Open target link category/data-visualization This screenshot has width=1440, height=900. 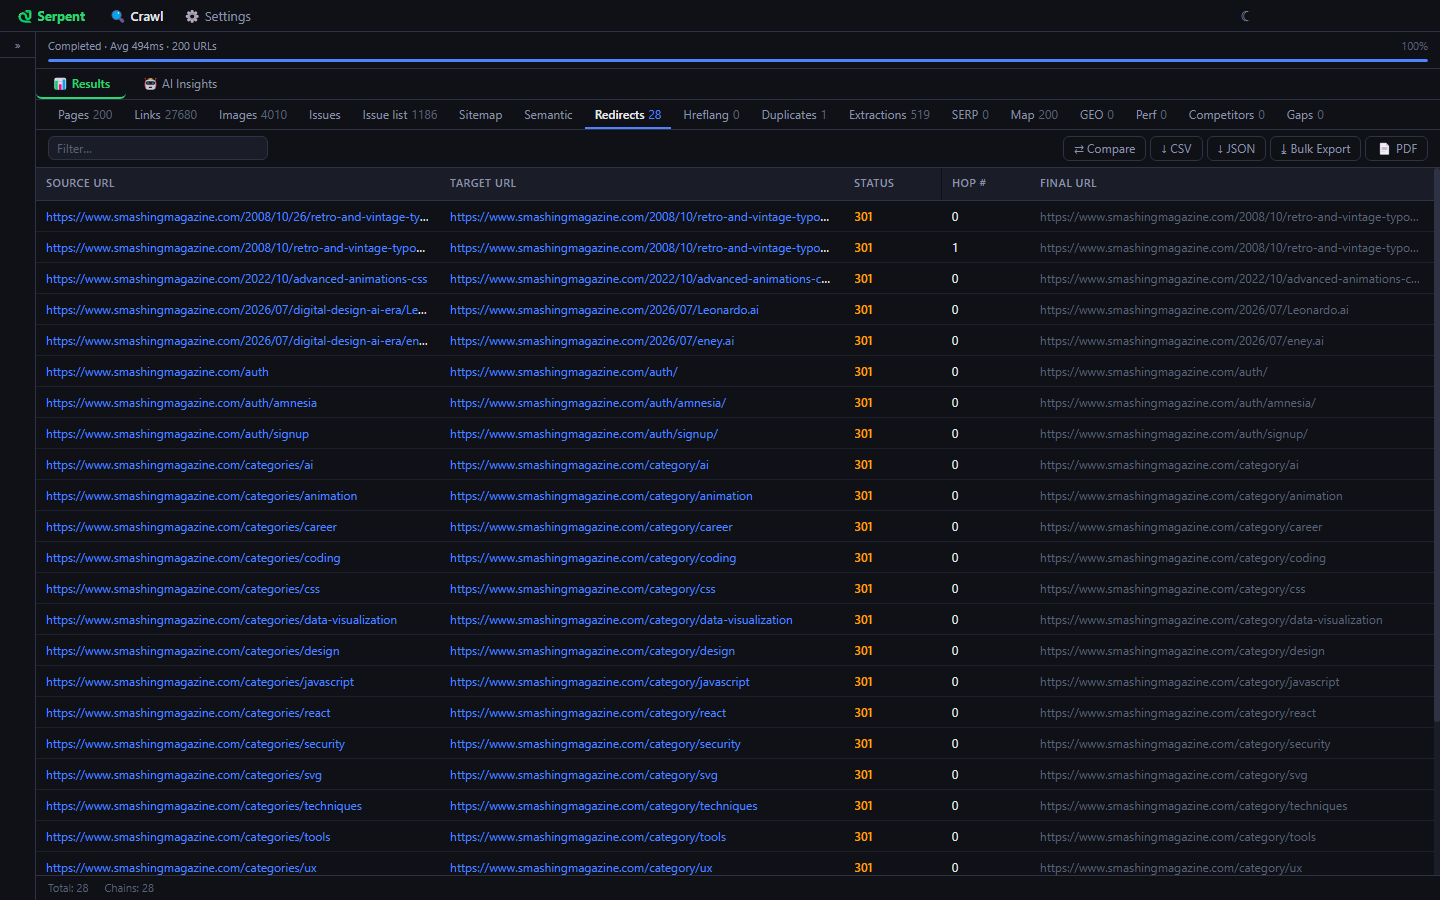point(621,620)
